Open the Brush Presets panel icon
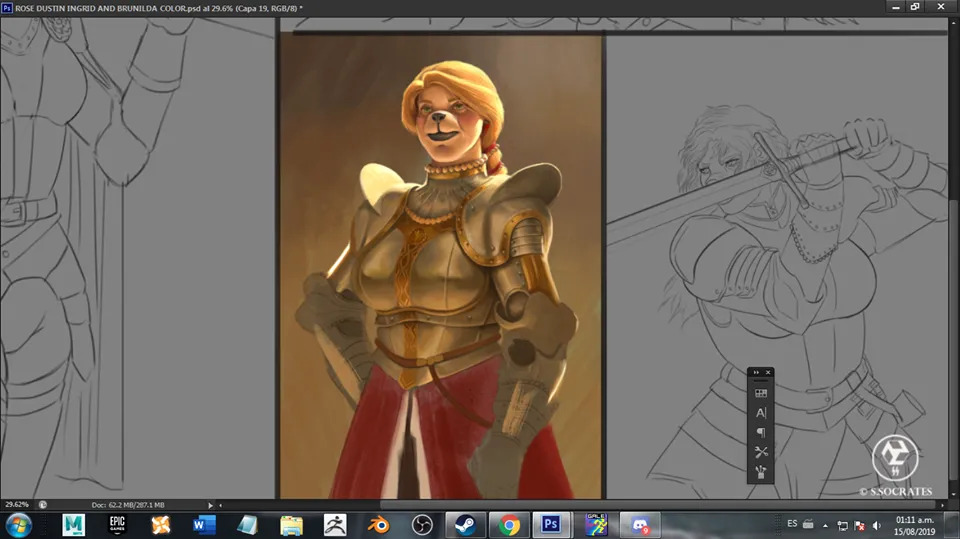The image size is (960, 539). click(x=760, y=472)
